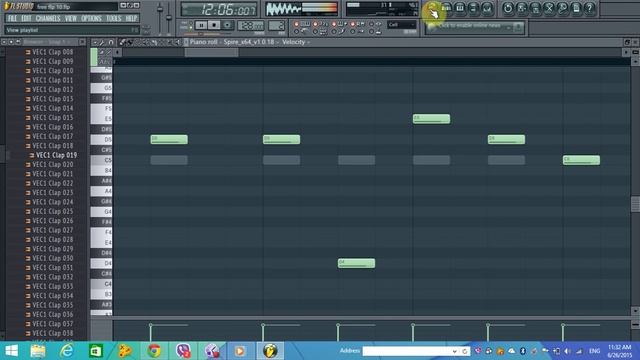Click the undo history icon
This screenshot has width=640, height=360.
(508, 8)
